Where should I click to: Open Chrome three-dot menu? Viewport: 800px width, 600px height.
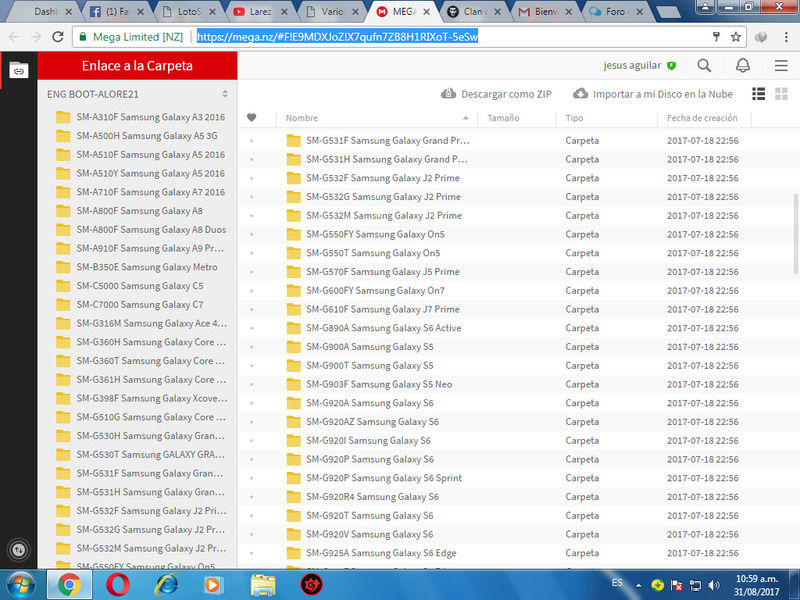coord(786,37)
